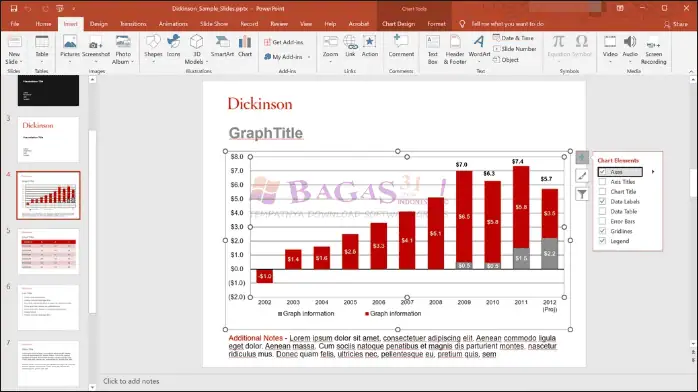
Task: Insert a Symbol (omega icon)
Action: click(x=581, y=46)
